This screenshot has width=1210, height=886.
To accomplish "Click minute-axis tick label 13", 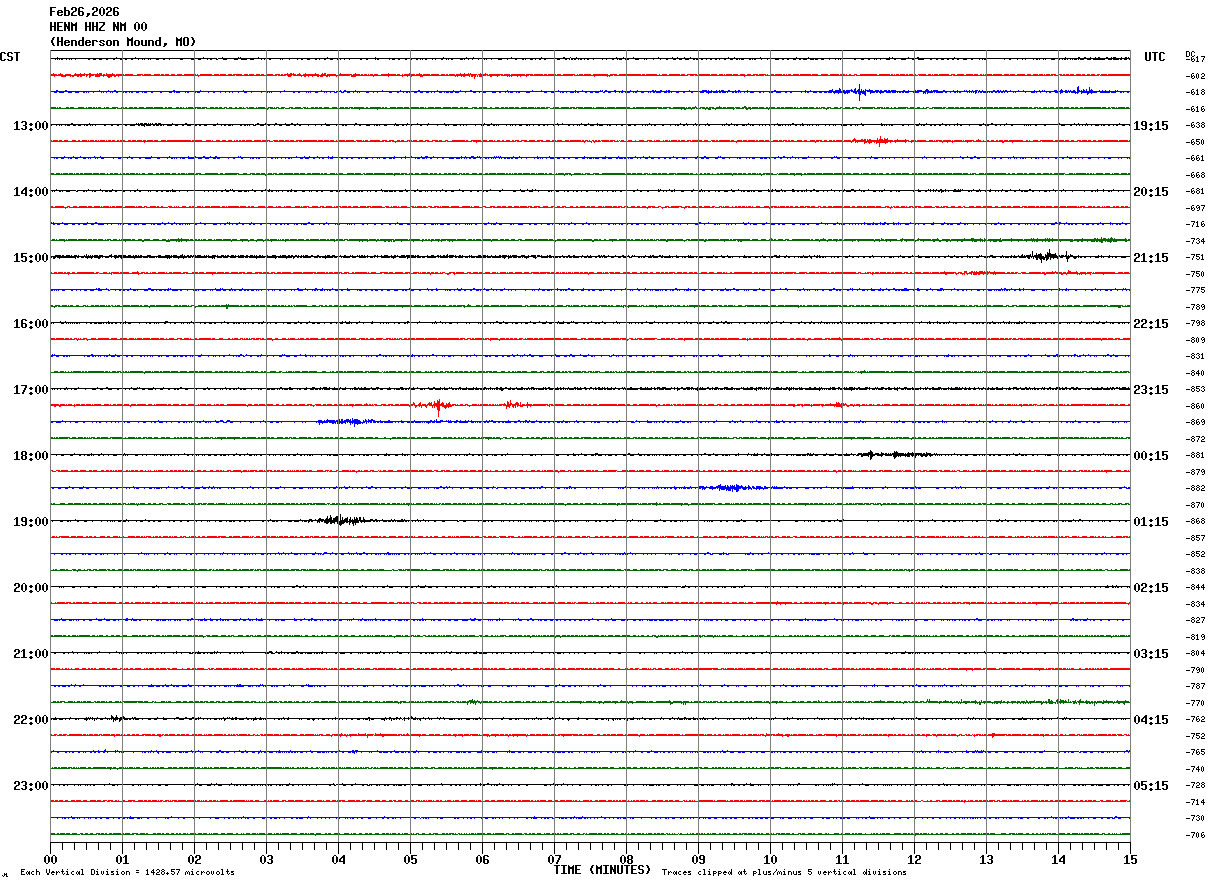I will coord(986,859).
